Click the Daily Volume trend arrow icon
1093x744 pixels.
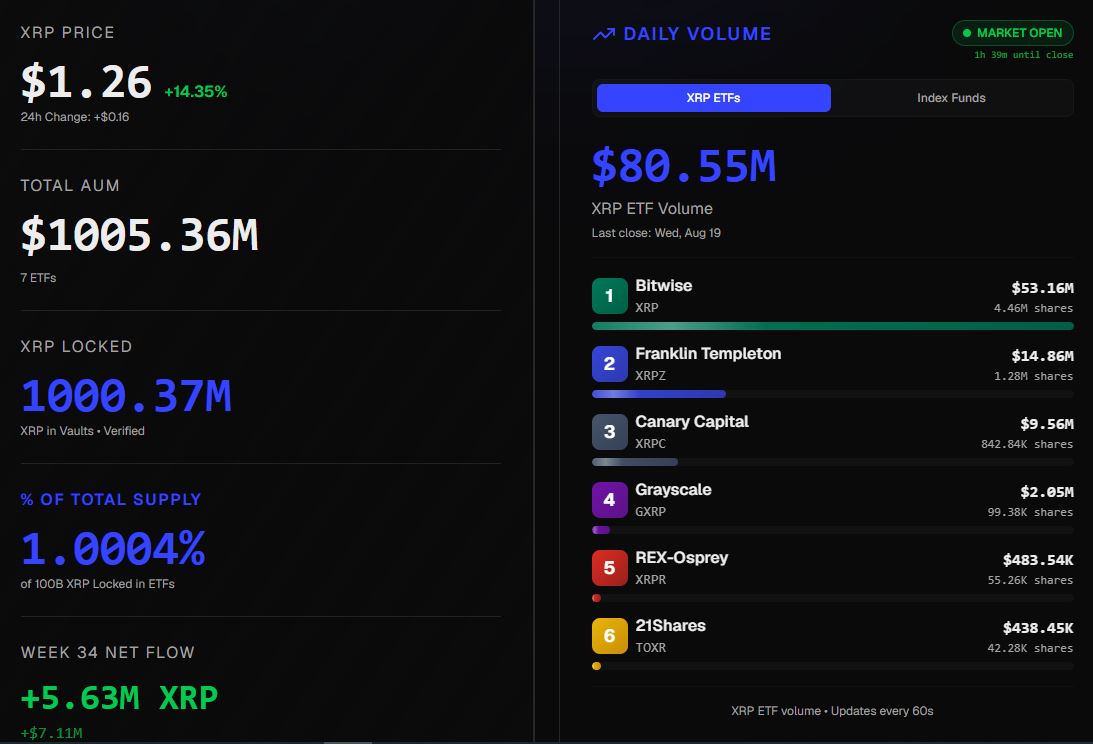pyautogui.click(x=604, y=33)
